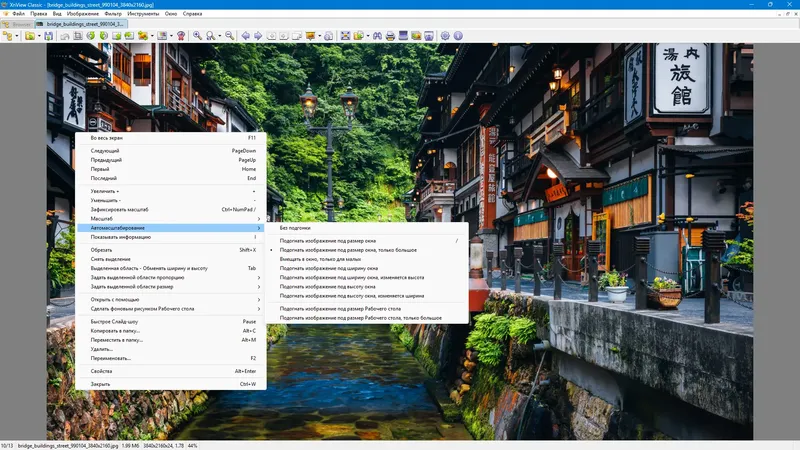Click 'Переименовать...' in the context menu
The width and height of the screenshot is (800, 450).
pyautogui.click(x=110, y=357)
